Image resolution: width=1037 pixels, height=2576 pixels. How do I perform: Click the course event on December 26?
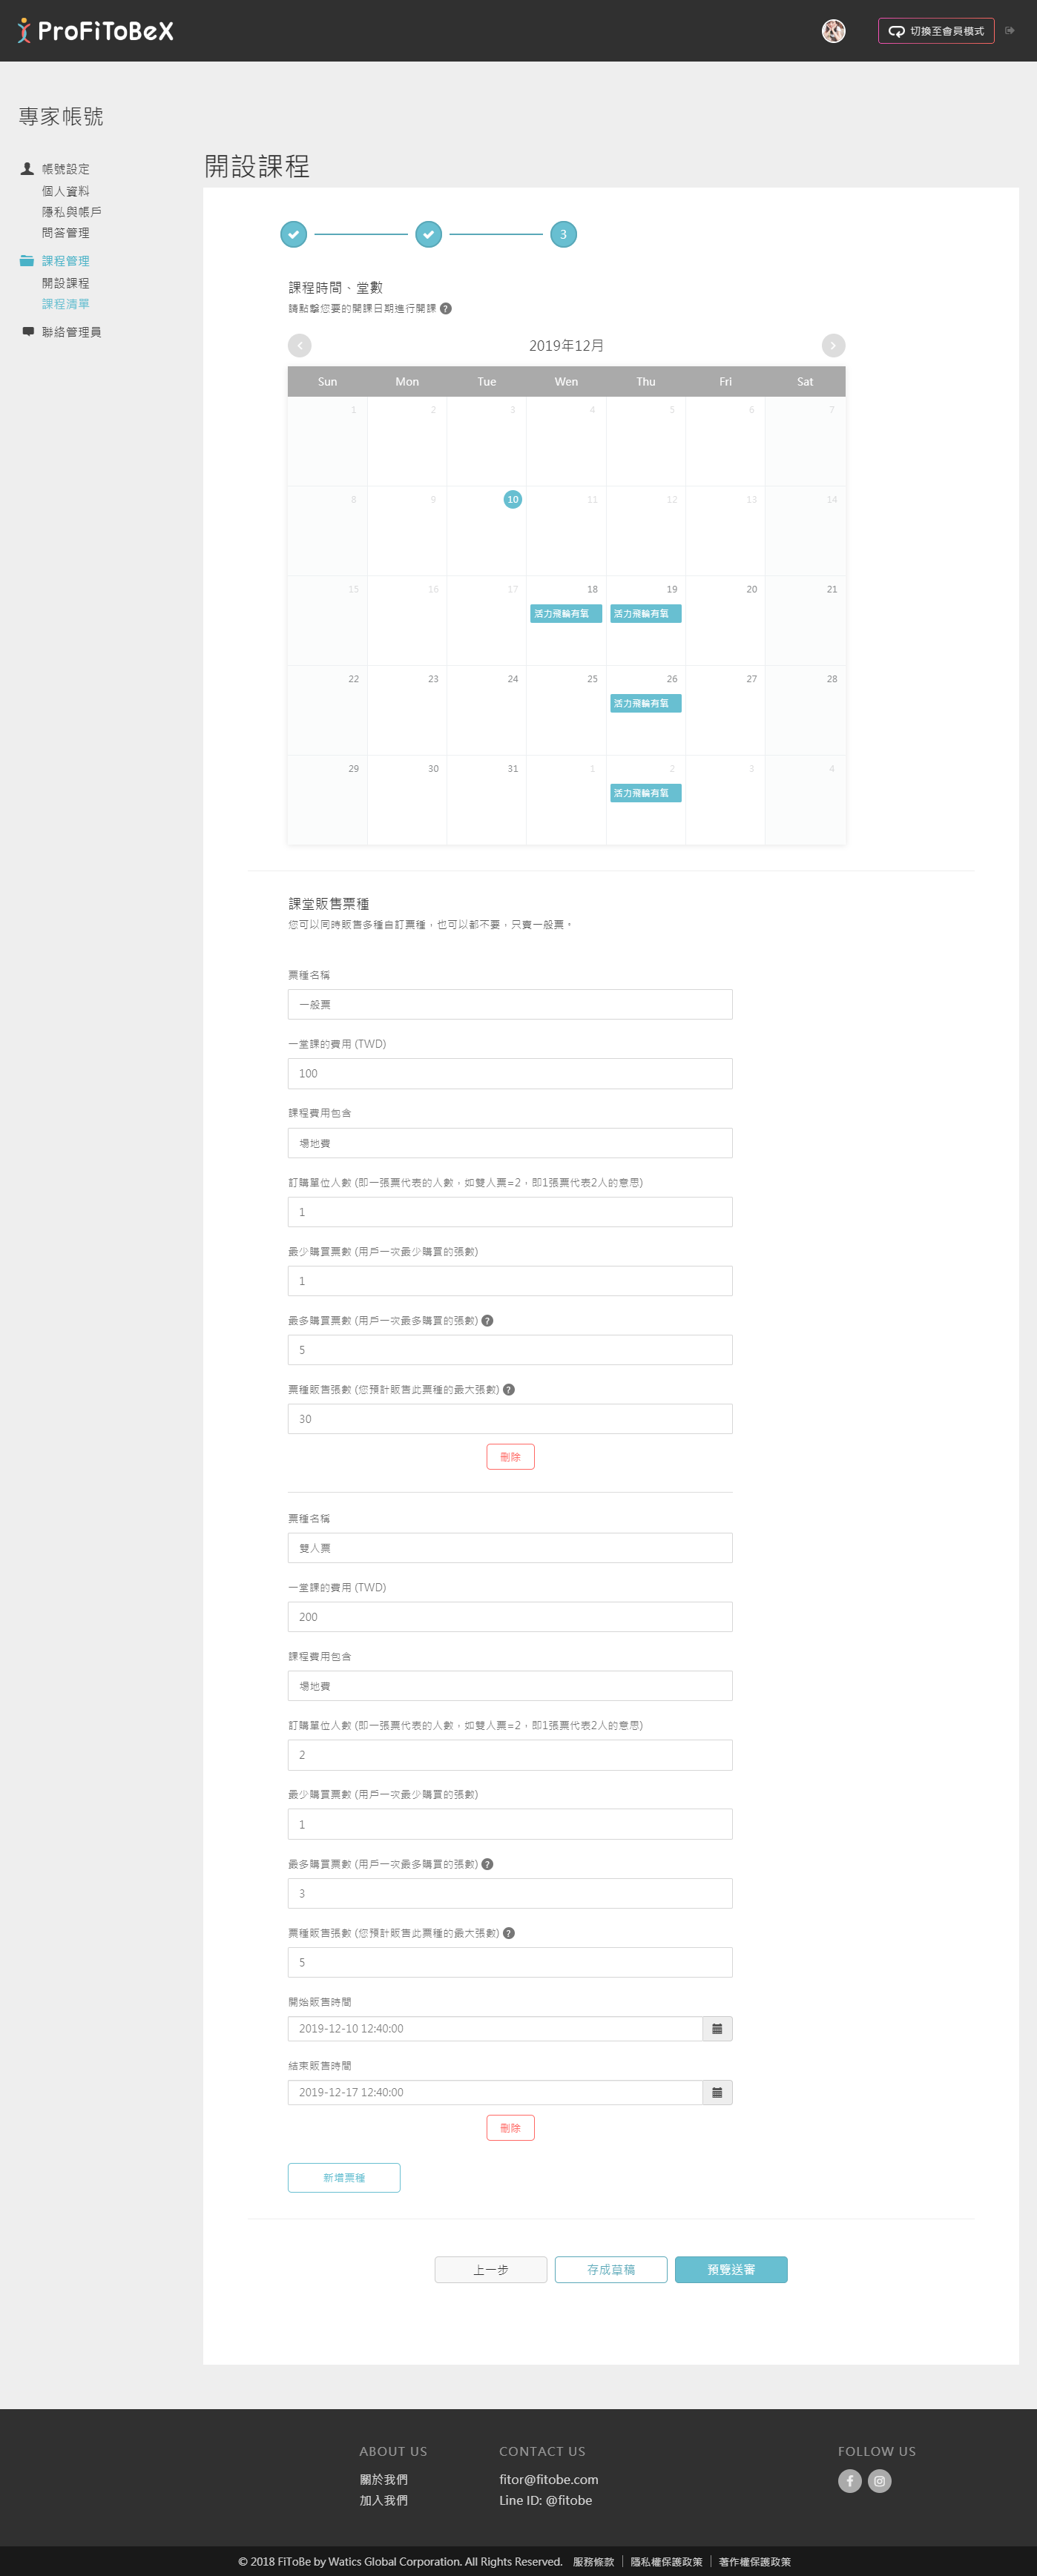tap(646, 703)
